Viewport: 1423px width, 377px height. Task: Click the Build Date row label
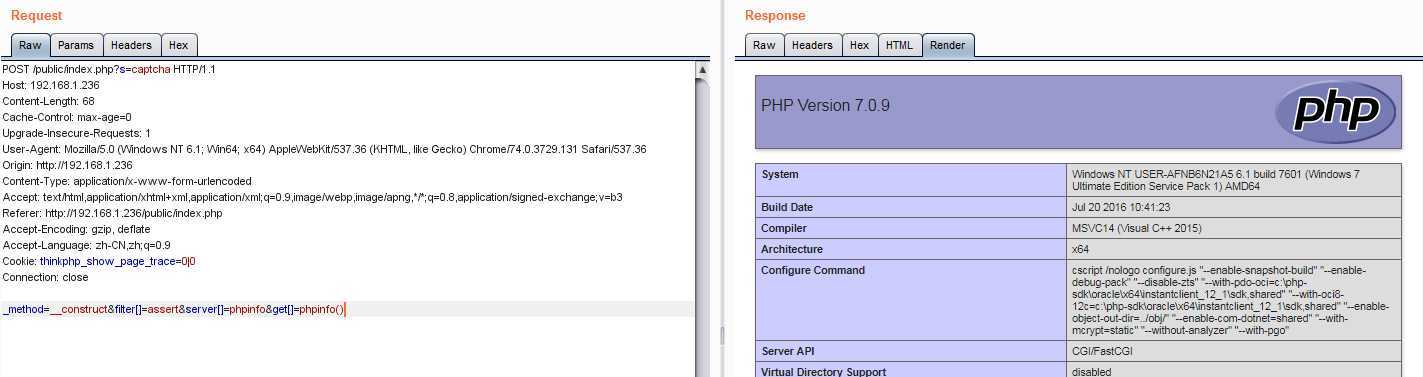[x=787, y=207]
